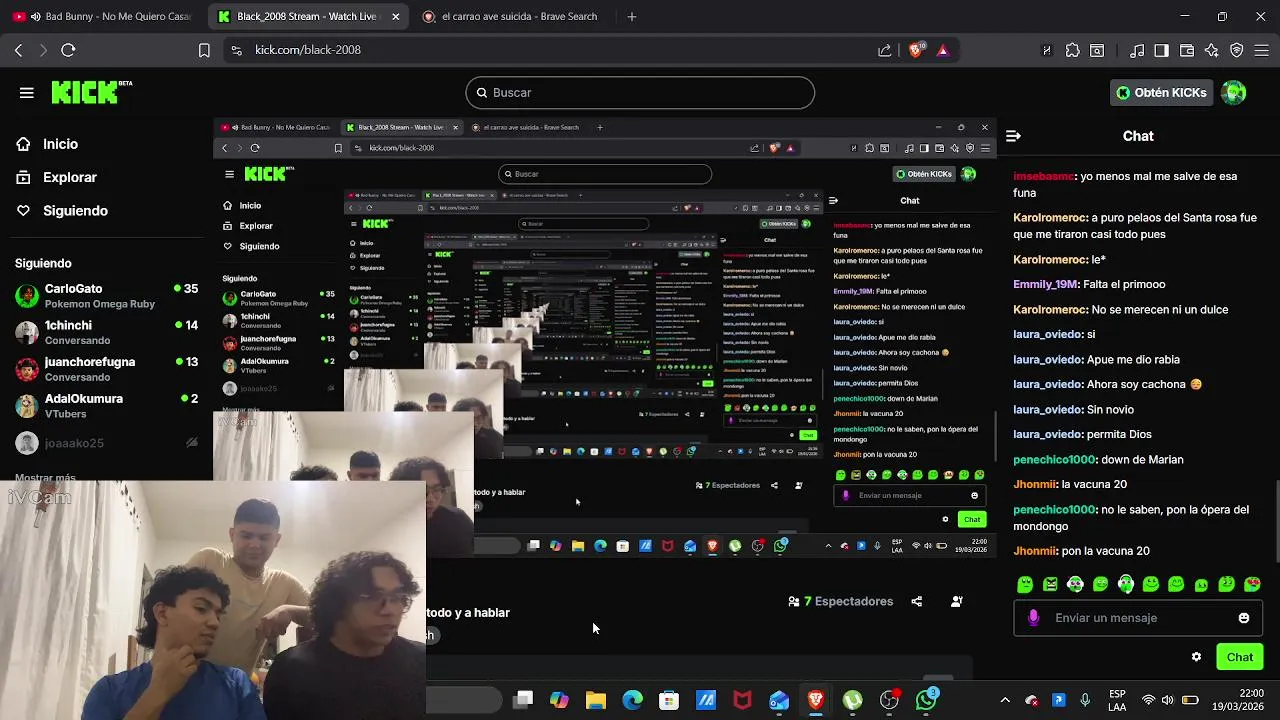
Task: Click the Obtén KICKs button
Action: 1161,93
